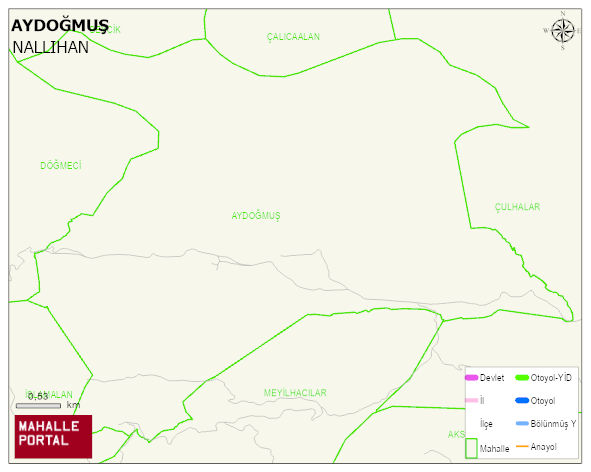Click the Mahalle green rectangle legend icon

tap(471, 448)
